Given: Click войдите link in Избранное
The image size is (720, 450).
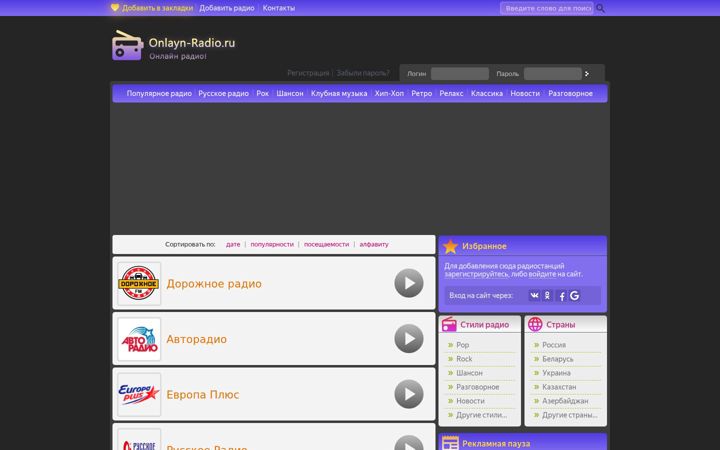Looking at the screenshot, I should pos(542,274).
